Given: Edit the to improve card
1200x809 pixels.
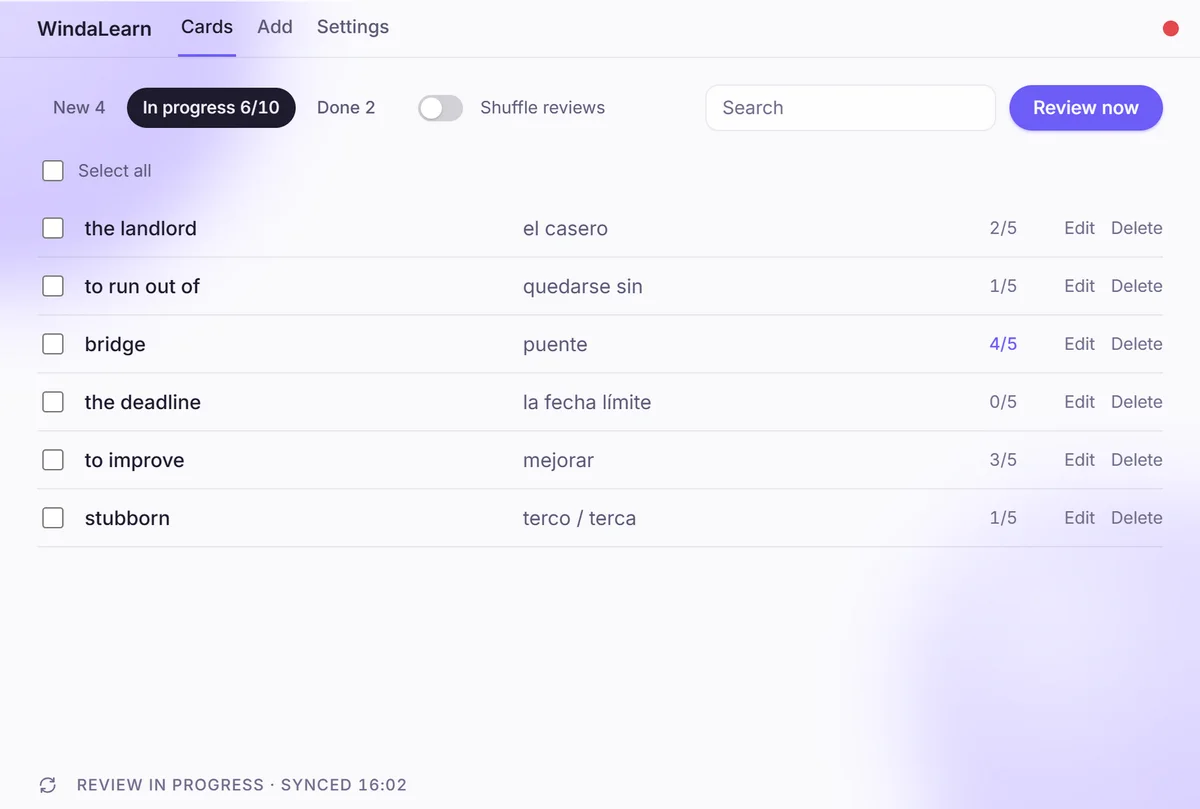Looking at the screenshot, I should 1079,460.
